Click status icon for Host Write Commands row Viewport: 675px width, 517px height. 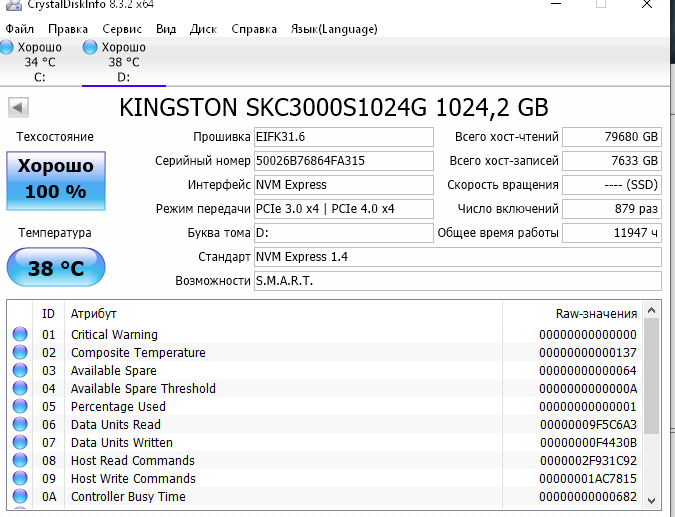pyautogui.click(x=20, y=479)
